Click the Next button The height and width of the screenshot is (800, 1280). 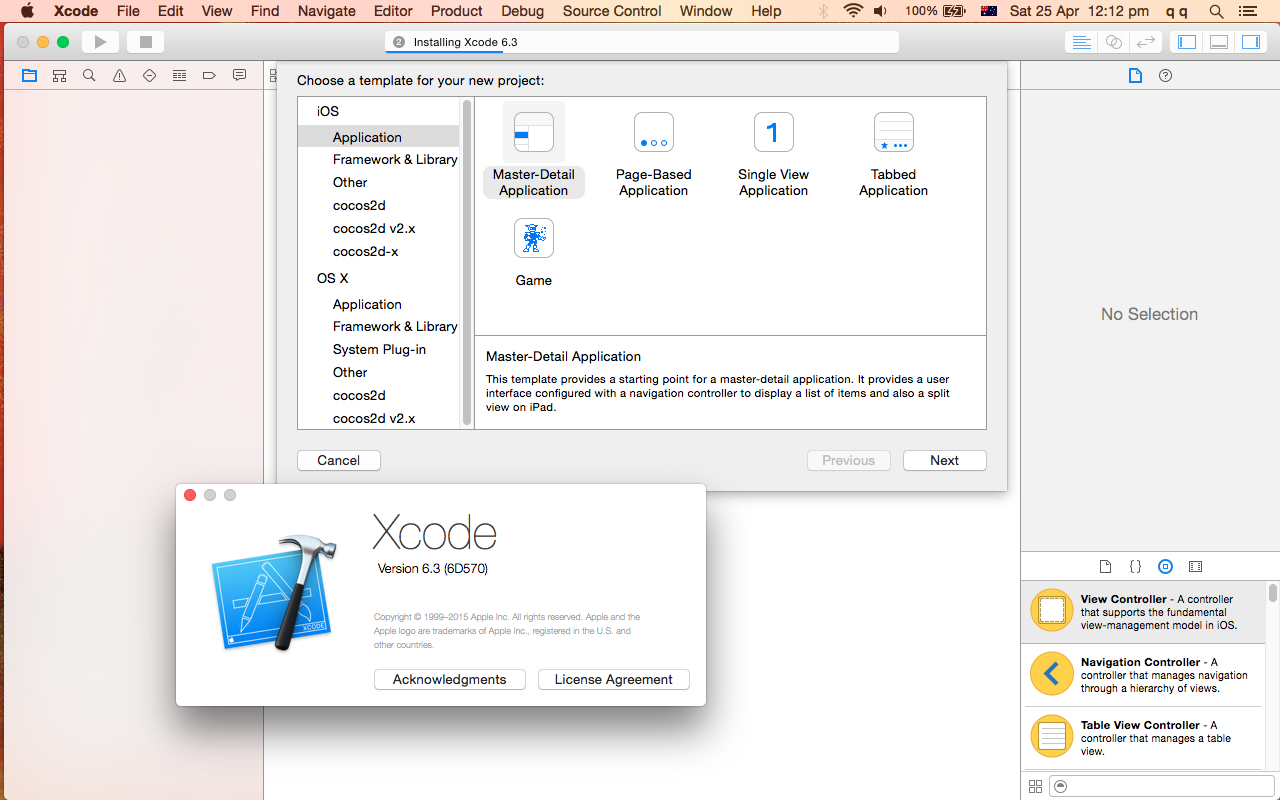pos(945,460)
